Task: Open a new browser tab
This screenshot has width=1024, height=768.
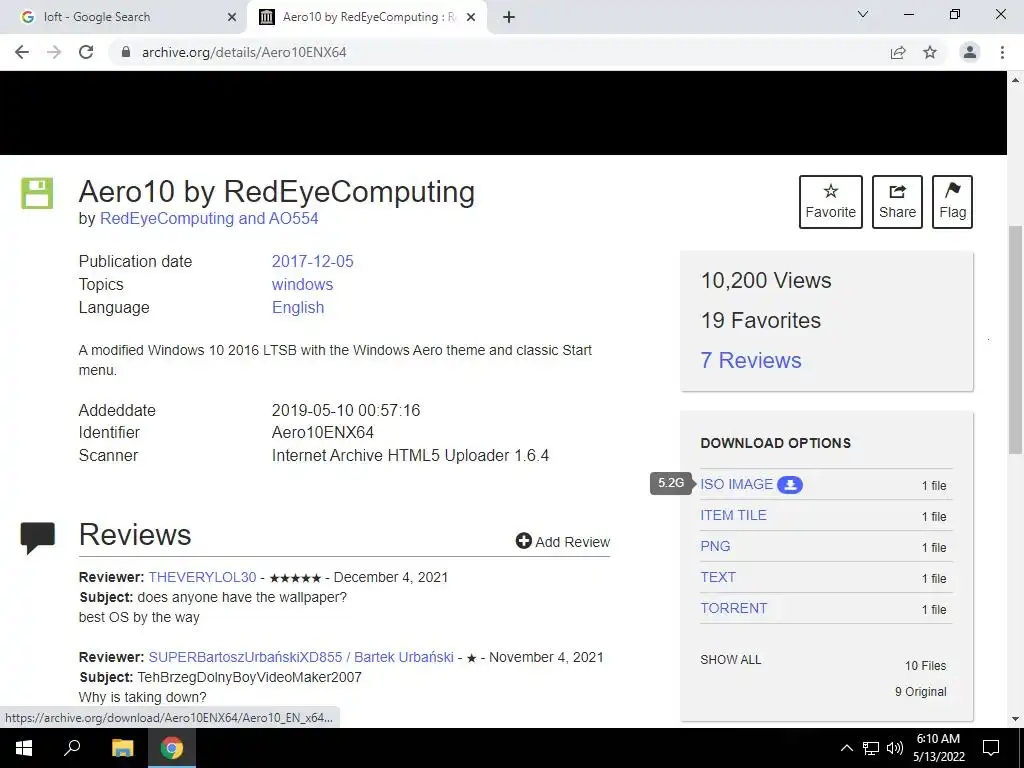Action: tap(509, 17)
